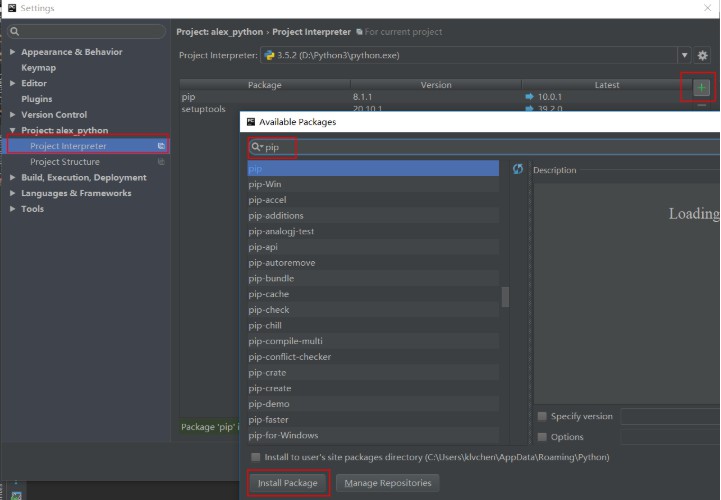Select the setuptools row in installed packages
Viewport: 721px width, 500px height.
point(435,109)
